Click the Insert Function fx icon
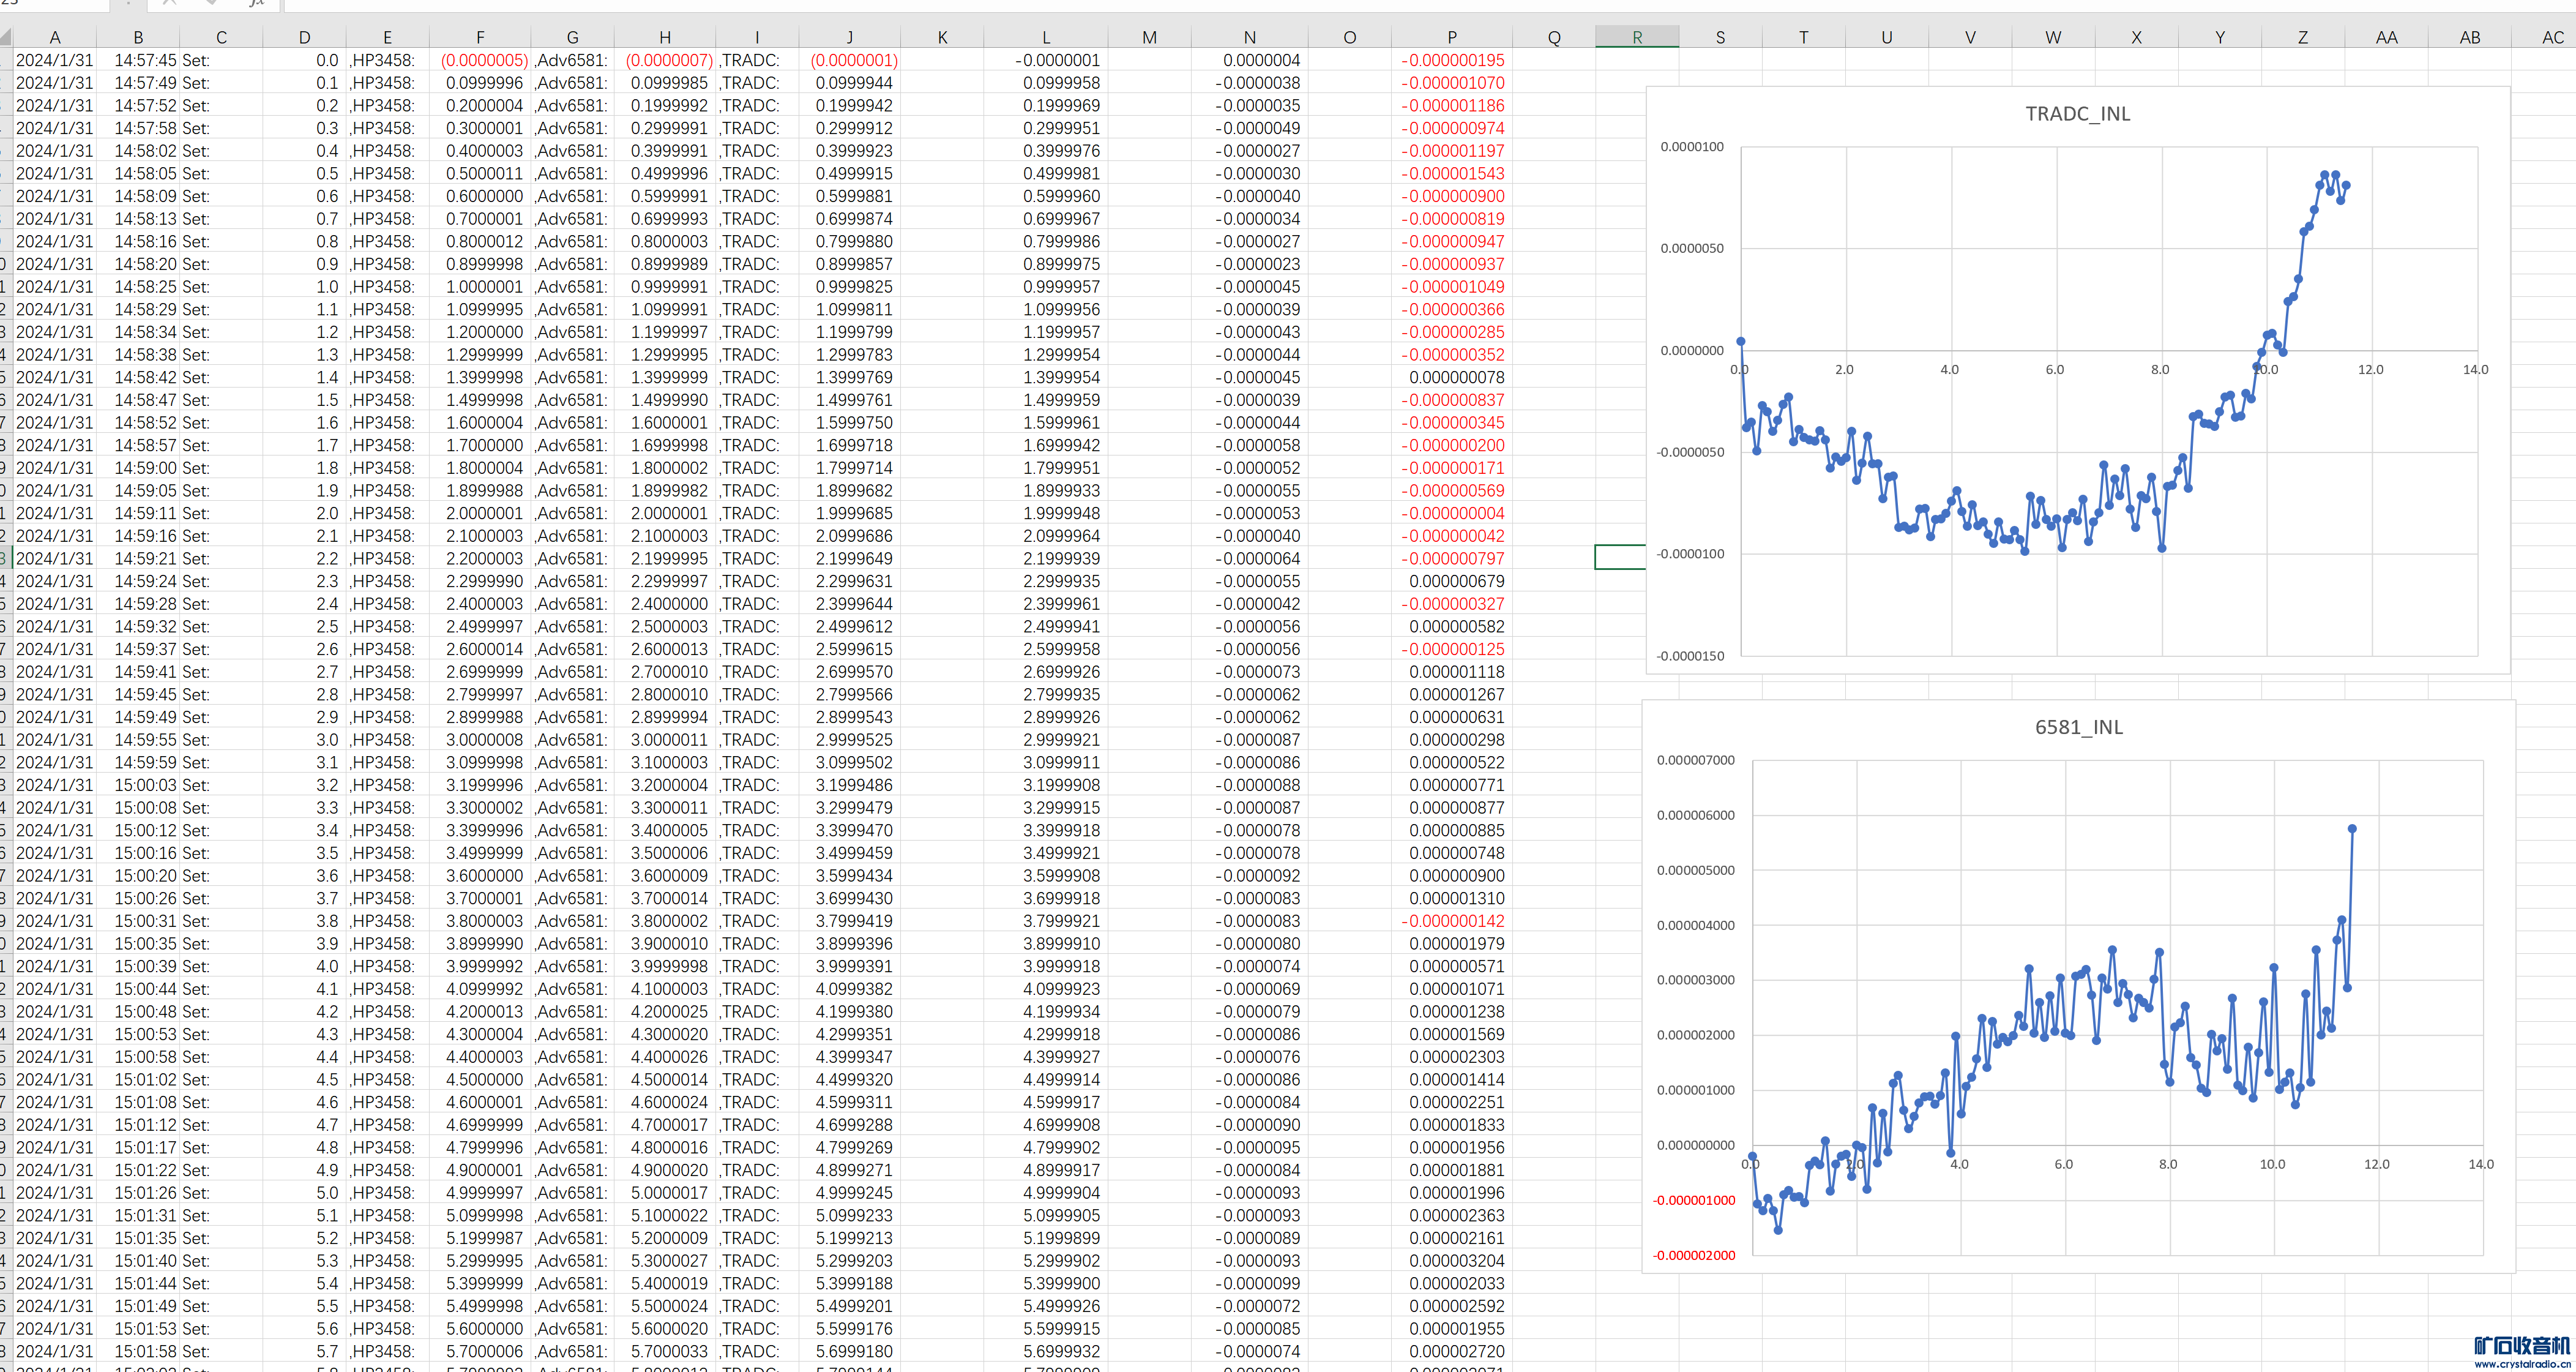This screenshot has height=1372, width=2576. [256, 3]
